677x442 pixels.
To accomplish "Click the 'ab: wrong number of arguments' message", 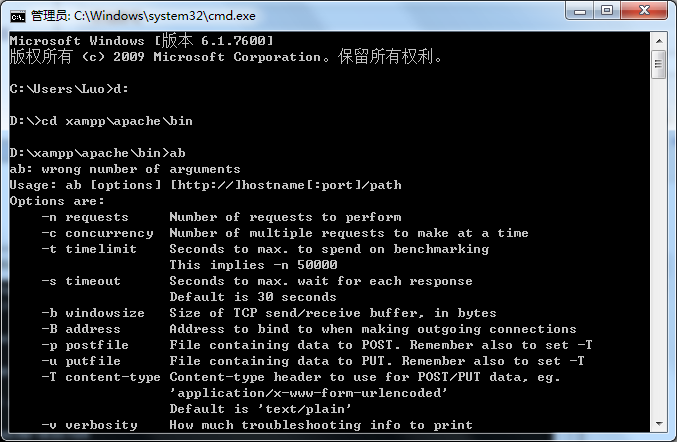I will pos(125,169).
